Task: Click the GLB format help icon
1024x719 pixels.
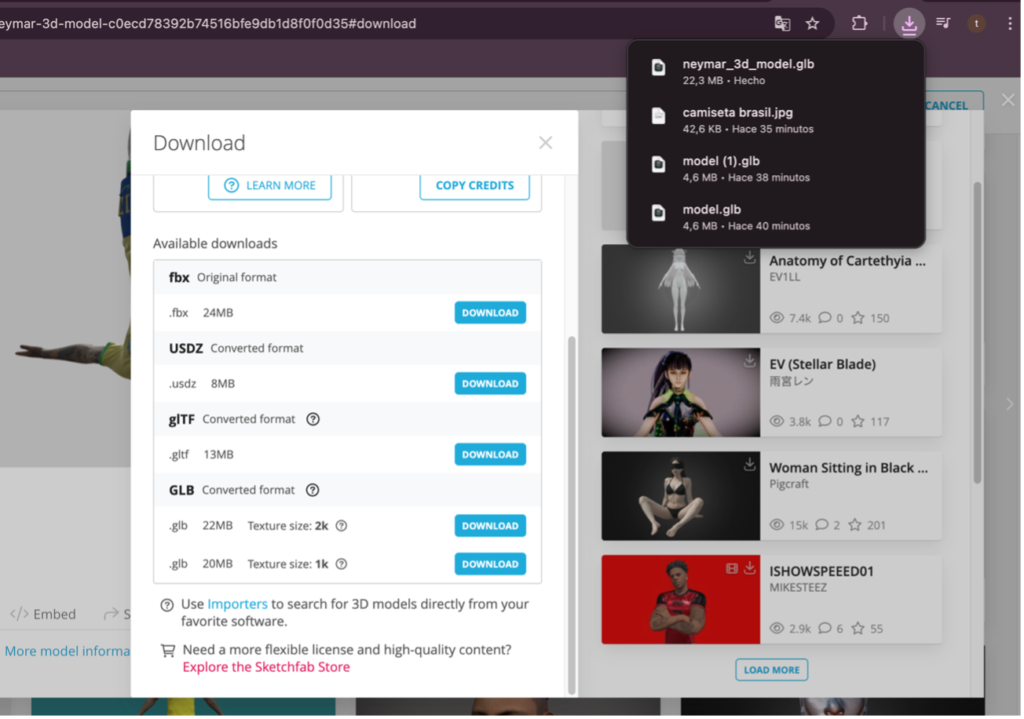Action: 313,491
